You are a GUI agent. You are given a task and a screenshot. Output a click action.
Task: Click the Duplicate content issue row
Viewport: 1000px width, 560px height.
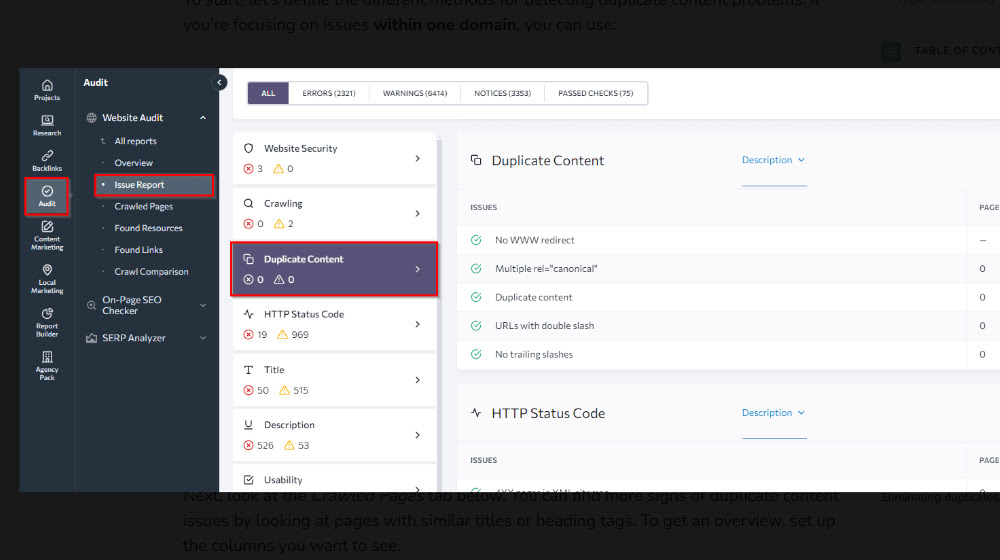pos(728,297)
